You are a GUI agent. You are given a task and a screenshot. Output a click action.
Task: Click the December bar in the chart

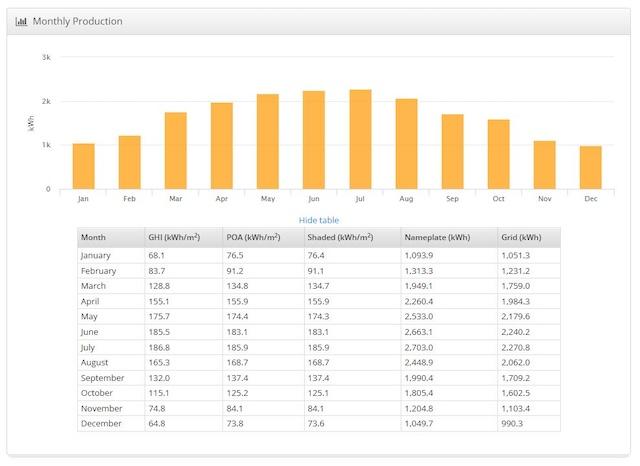[x=590, y=167]
